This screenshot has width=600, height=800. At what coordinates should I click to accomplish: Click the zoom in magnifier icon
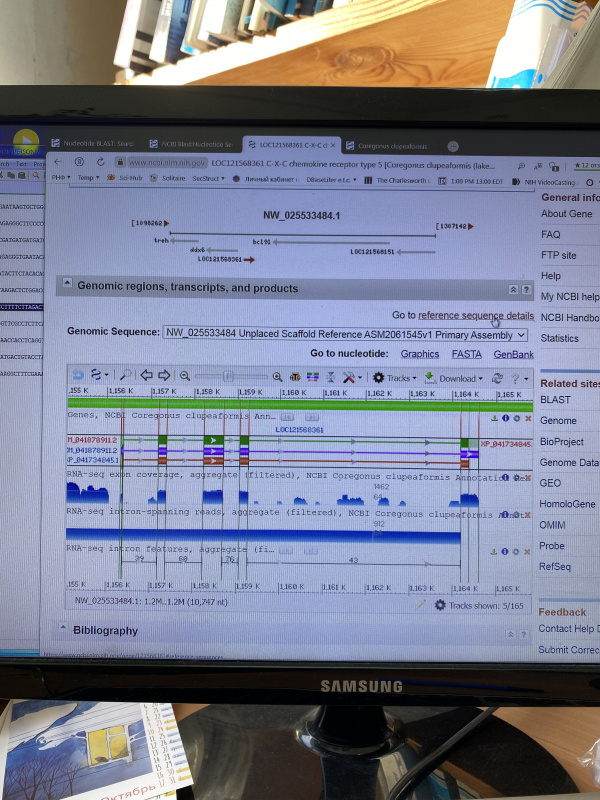(x=277, y=377)
